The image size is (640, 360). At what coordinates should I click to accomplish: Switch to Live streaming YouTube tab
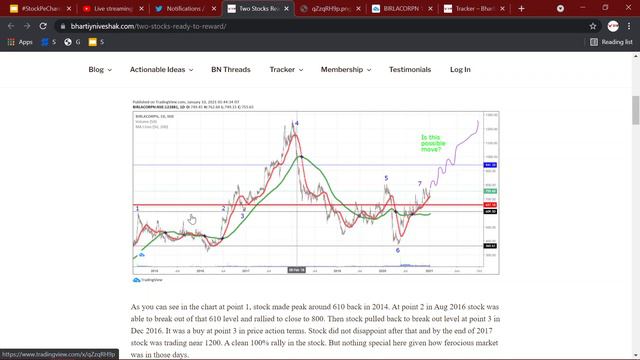pos(108,9)
